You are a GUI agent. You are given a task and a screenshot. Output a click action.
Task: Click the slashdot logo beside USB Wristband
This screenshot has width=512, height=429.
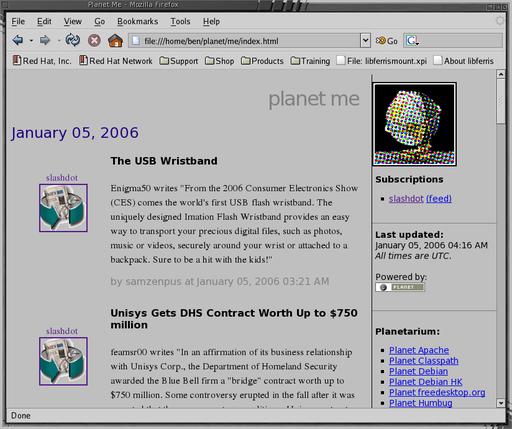63,208
